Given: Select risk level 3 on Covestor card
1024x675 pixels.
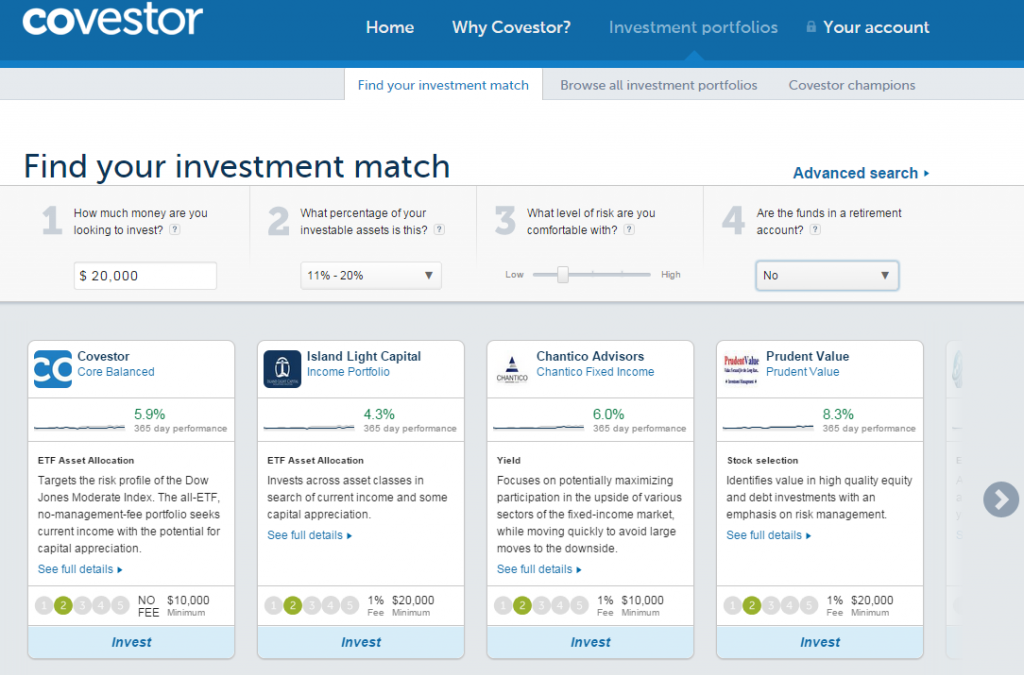Looking at the screenshot, I should click(x=82, y=605).
